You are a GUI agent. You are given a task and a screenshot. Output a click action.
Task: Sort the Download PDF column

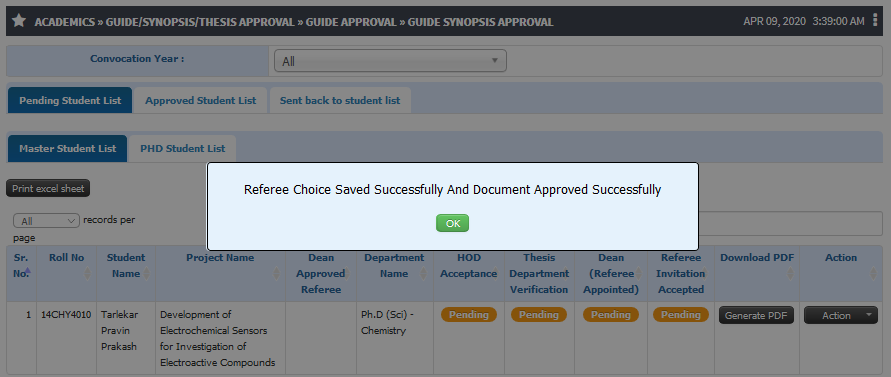click(790, 274)
